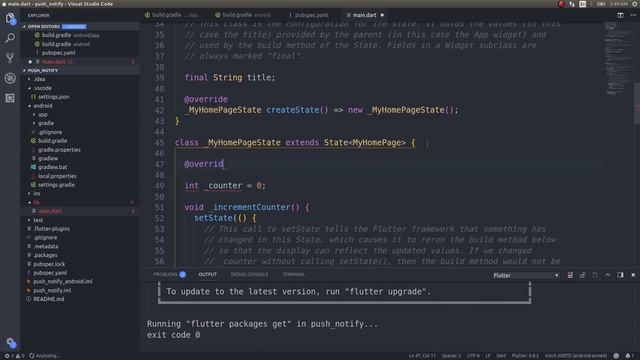
Task: Open the Debug view icon
Action: click(10, 78)
